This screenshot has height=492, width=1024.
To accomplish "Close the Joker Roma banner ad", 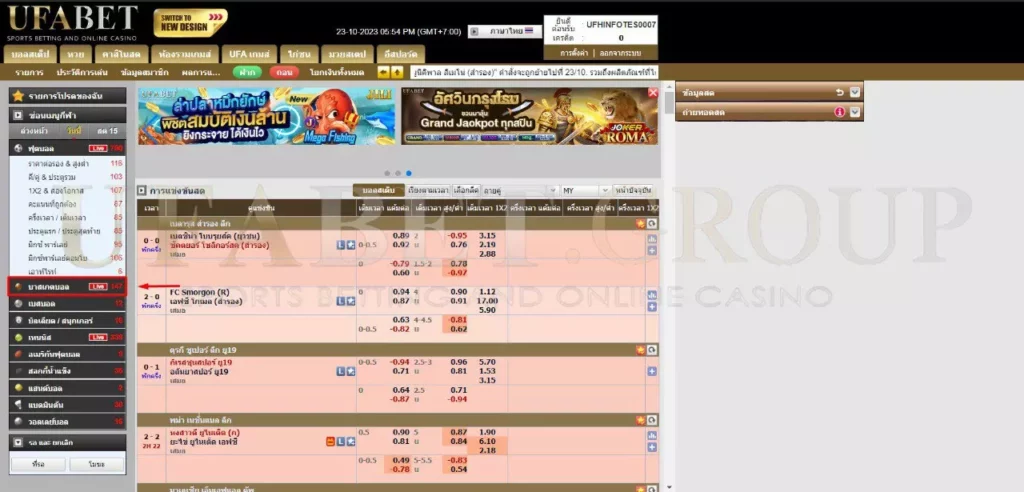I will [652, 93].
